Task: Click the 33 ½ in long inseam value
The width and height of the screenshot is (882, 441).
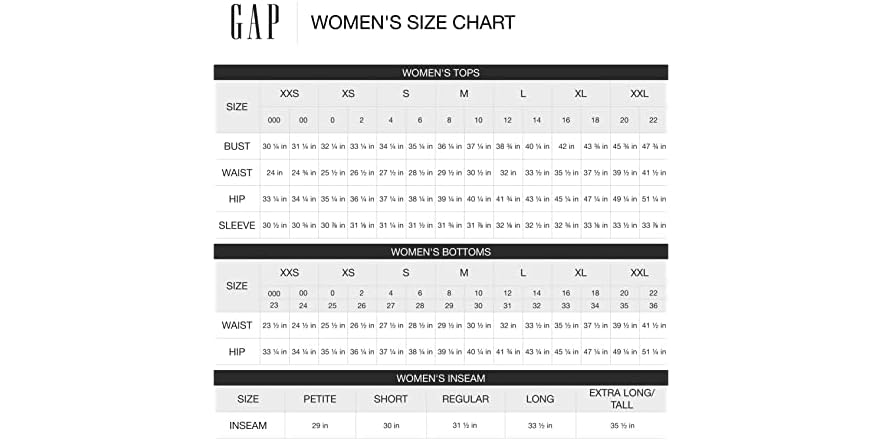Action: coord(540,425)
